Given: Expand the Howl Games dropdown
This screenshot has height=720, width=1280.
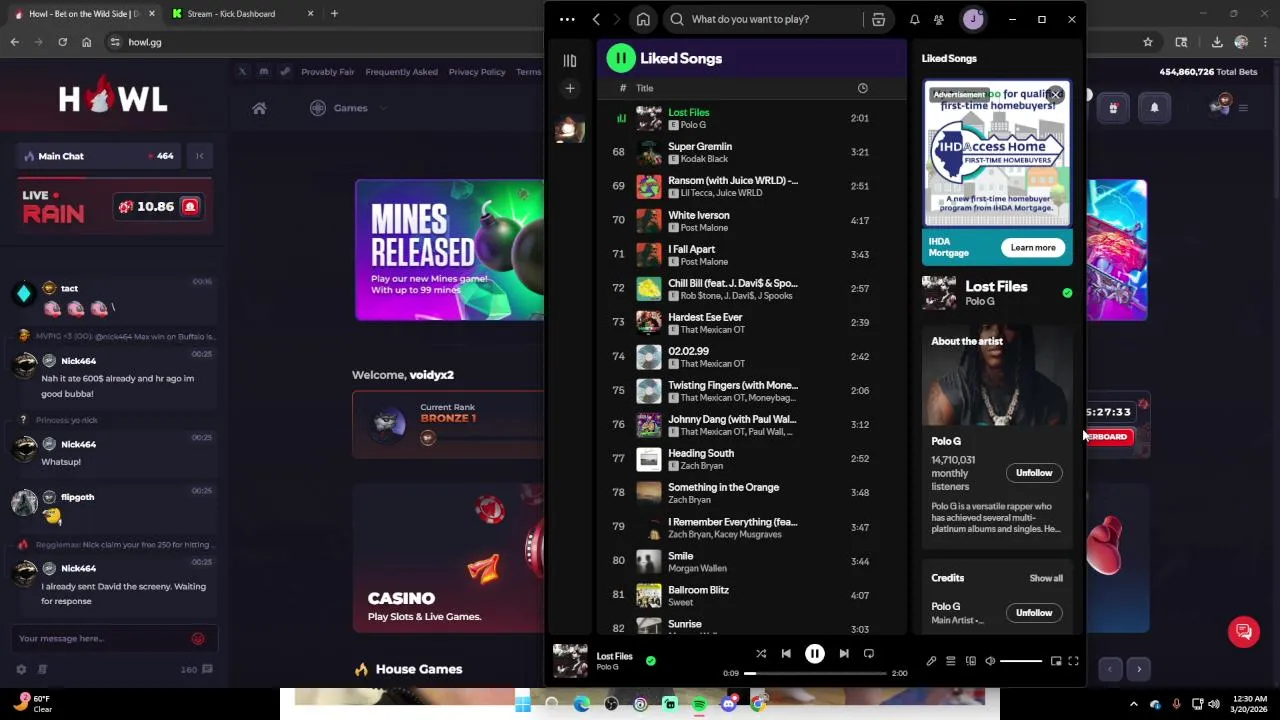Looking at the screenshot, I should 349,108.
